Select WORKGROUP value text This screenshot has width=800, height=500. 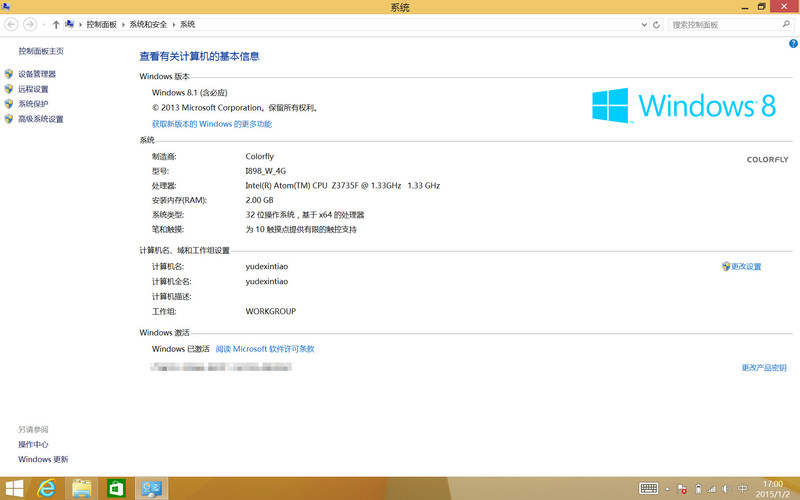[x=270, y=311]
